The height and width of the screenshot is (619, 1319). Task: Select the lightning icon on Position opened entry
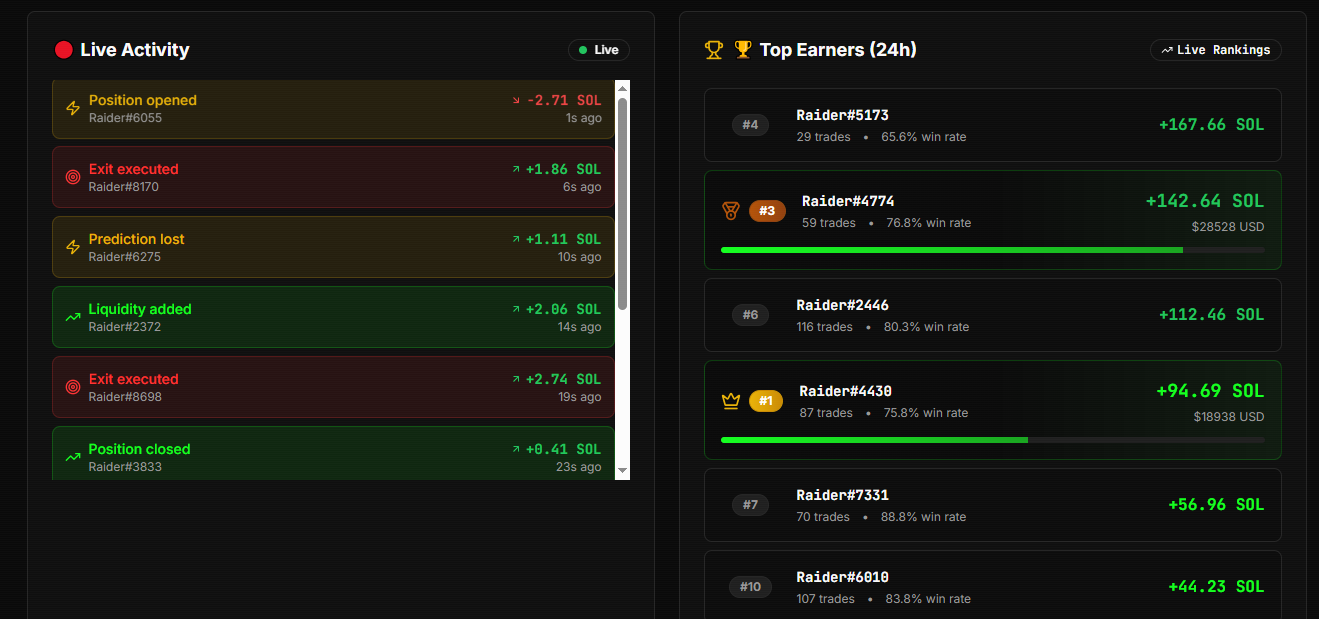click(71, 108)
